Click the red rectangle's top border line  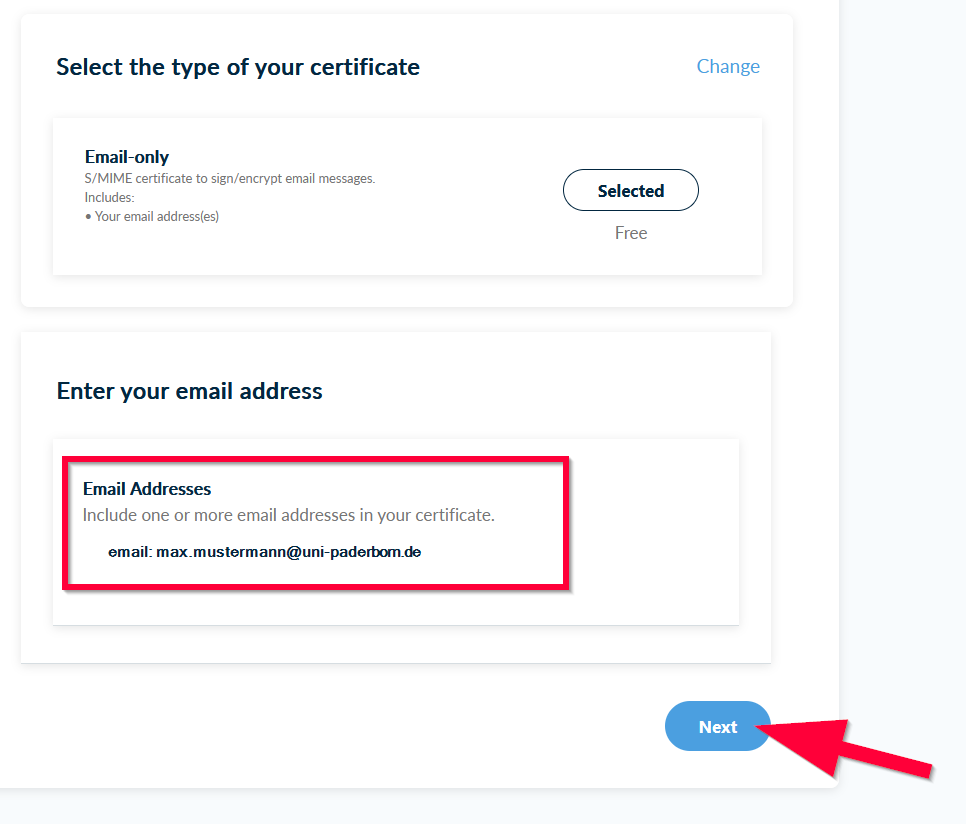click(x=316, y=460)
